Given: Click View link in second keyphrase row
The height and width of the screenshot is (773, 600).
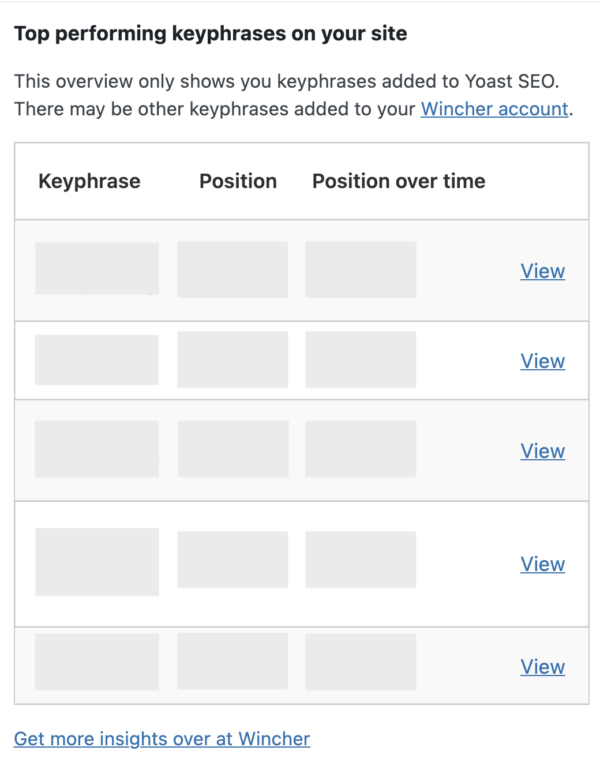Looking at the screenshot, I should (542, 361).
